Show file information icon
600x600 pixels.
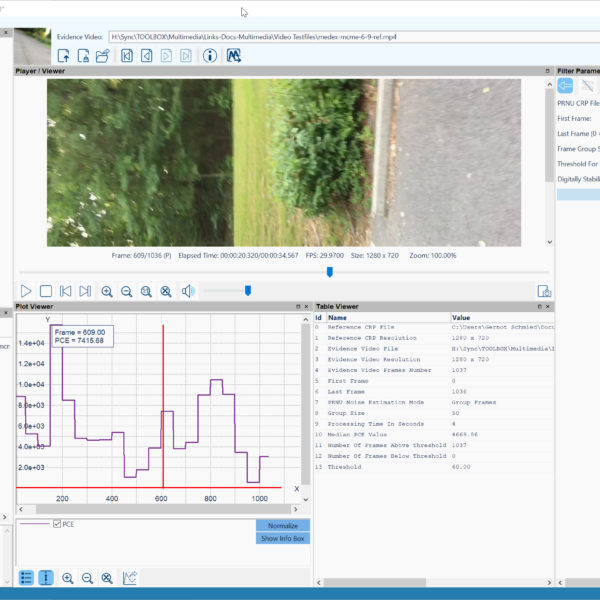pos(210,56)
